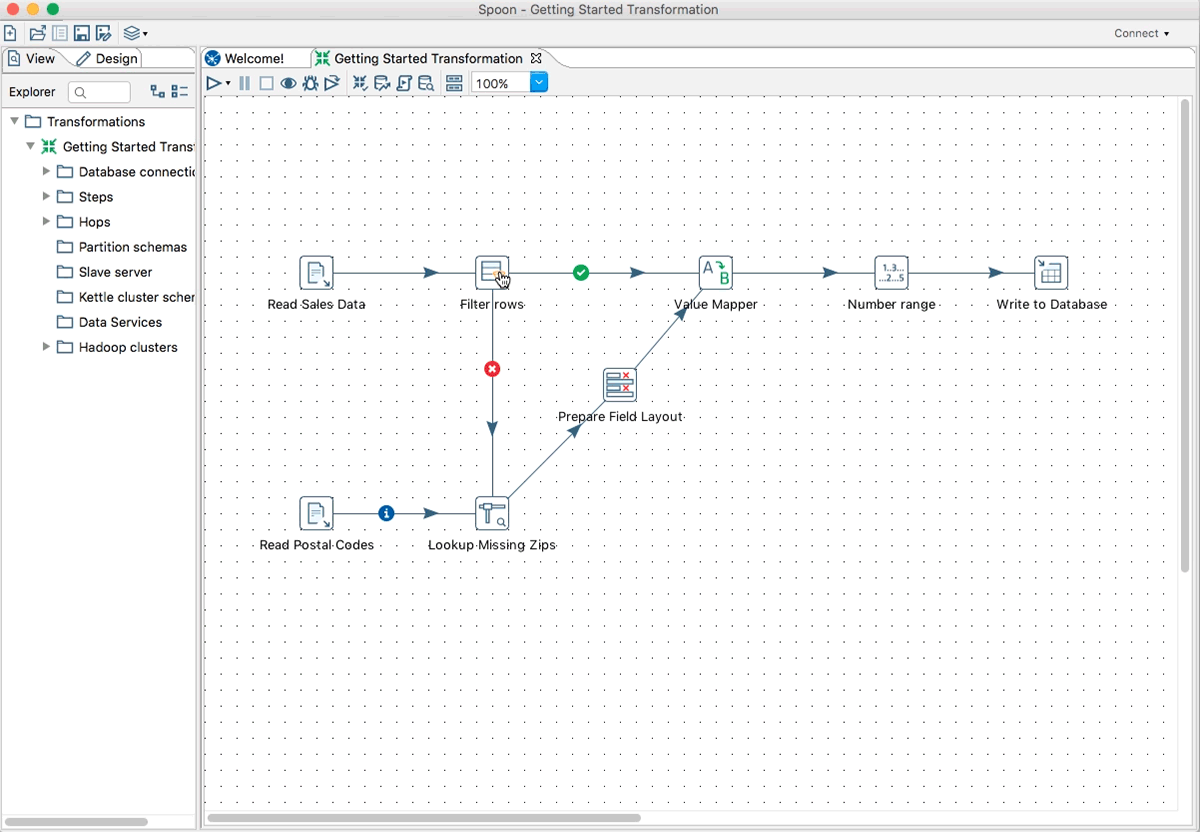Click the canvas horizontal scrollbar
The height and width of the screenshot is (832, 1200).
423,818
